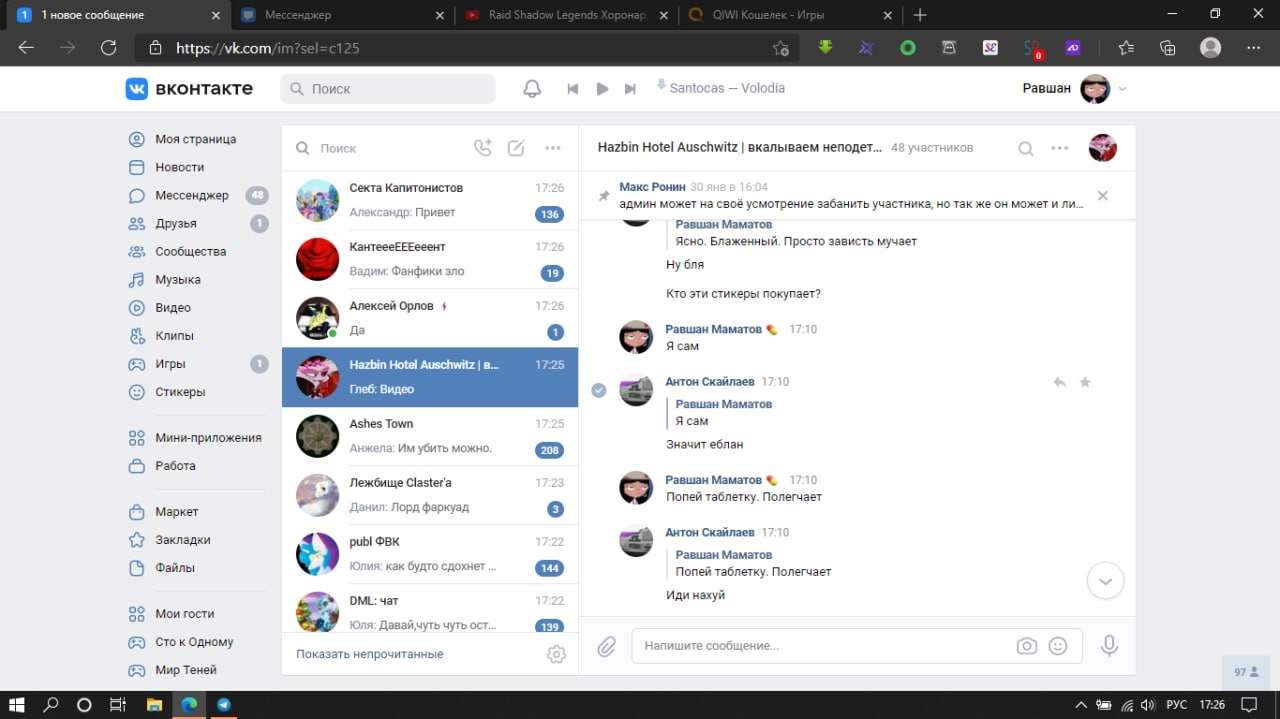The width and height of the screenshot is (1280, 719).
Task: Attach a file with paperclip icon
Action: [607, 647]
